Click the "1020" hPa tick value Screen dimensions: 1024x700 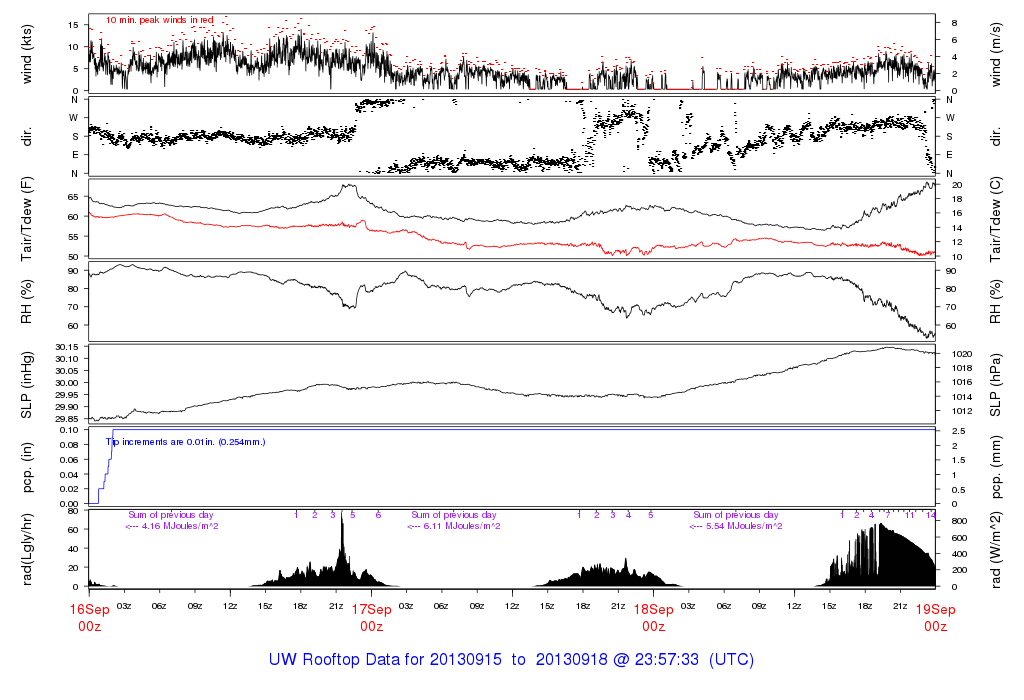(x=963, y=354)
